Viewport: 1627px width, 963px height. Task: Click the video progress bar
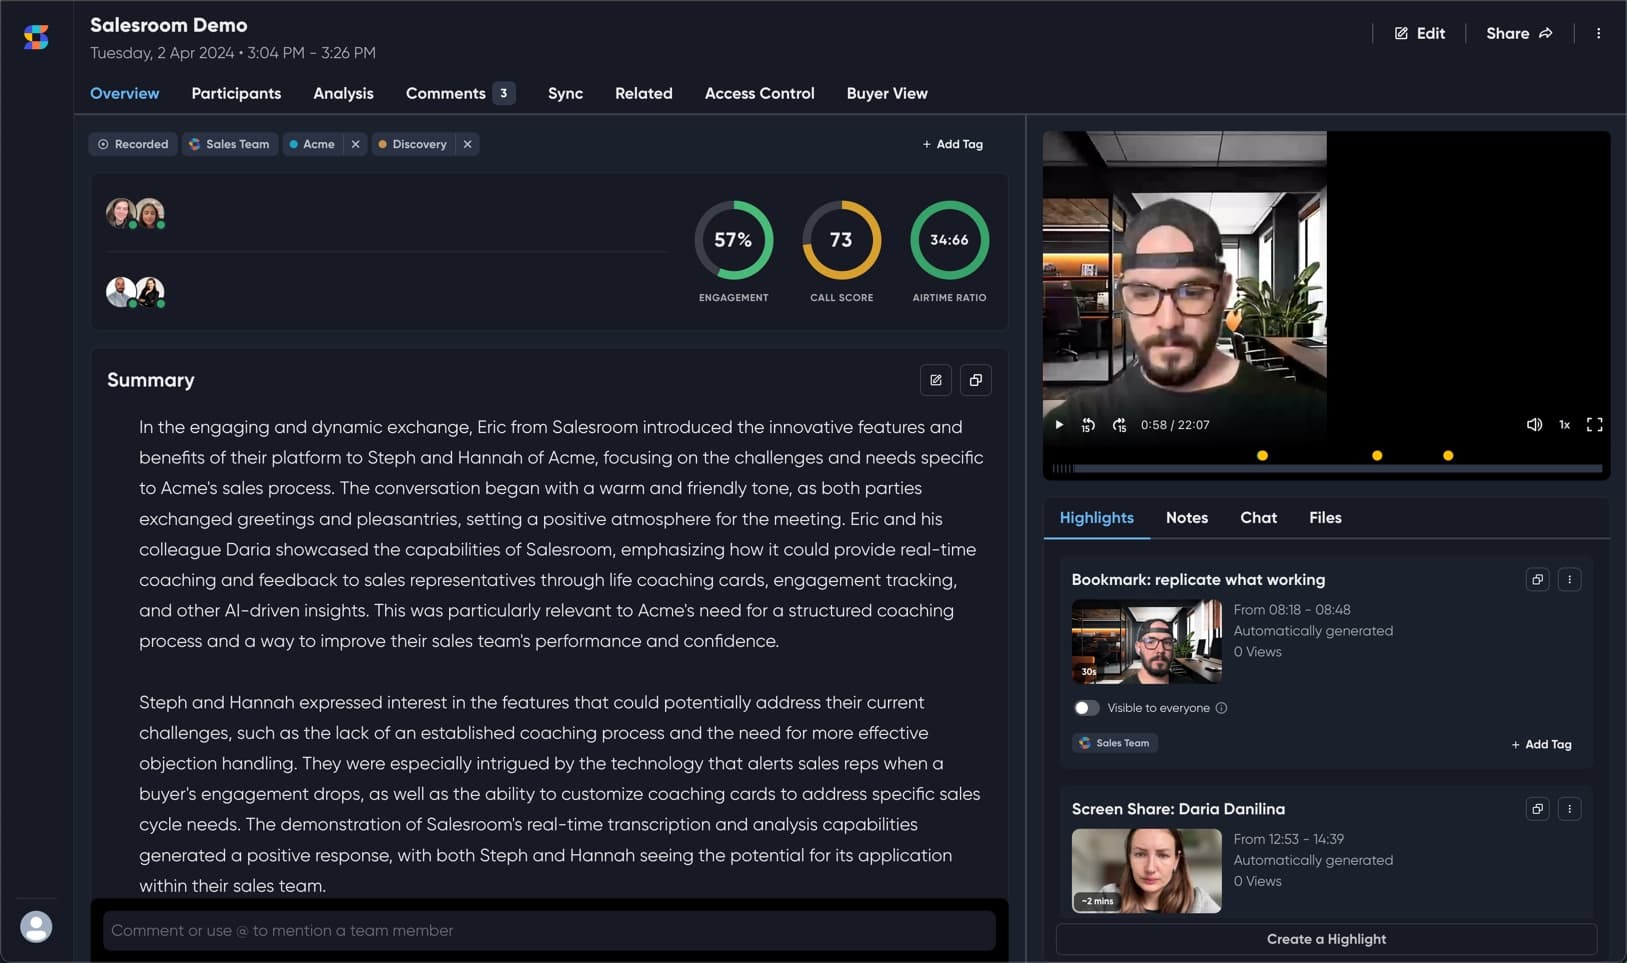point(1327,468)
